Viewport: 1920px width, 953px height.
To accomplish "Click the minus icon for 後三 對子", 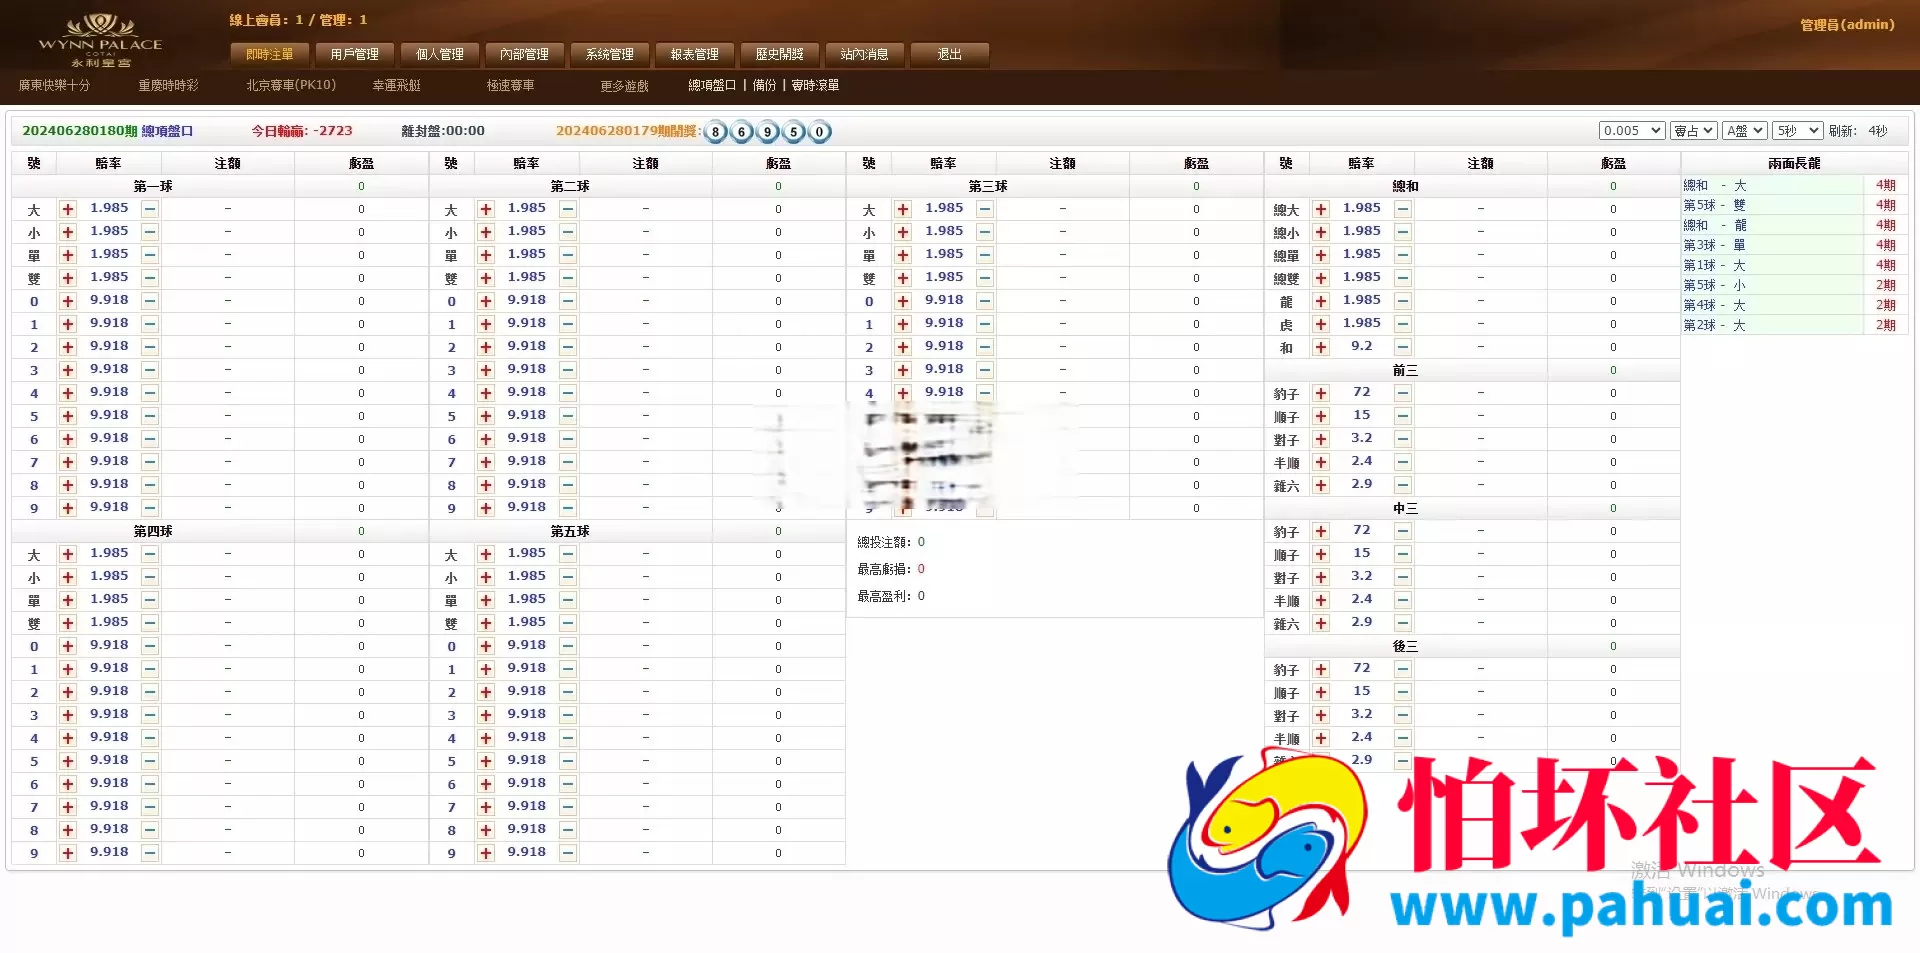I will [x=1403, y=715].
